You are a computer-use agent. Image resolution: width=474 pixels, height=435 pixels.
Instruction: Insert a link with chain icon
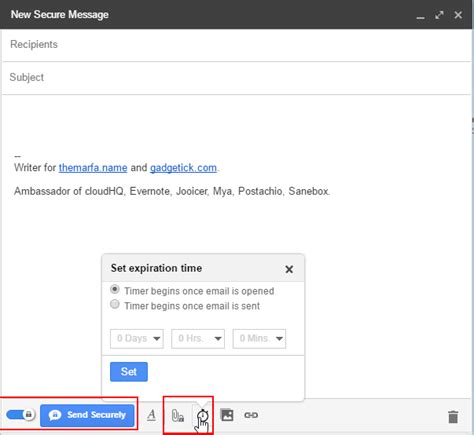click(x=251, y=415)
